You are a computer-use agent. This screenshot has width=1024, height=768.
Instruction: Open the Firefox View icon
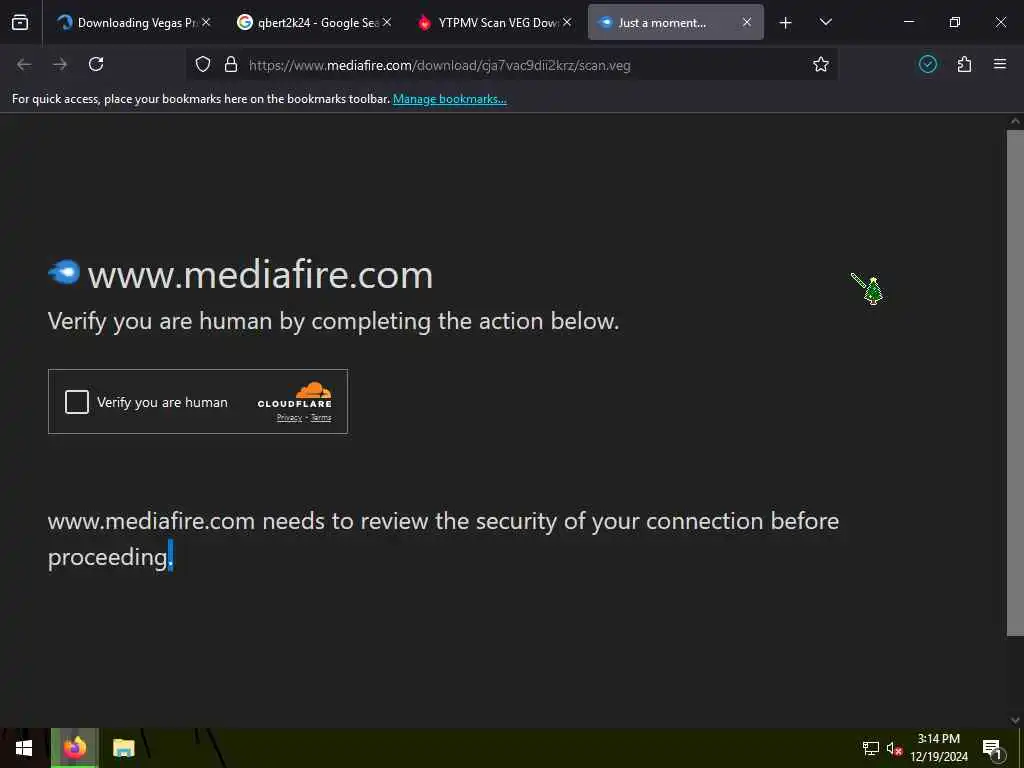coord(20,22)
